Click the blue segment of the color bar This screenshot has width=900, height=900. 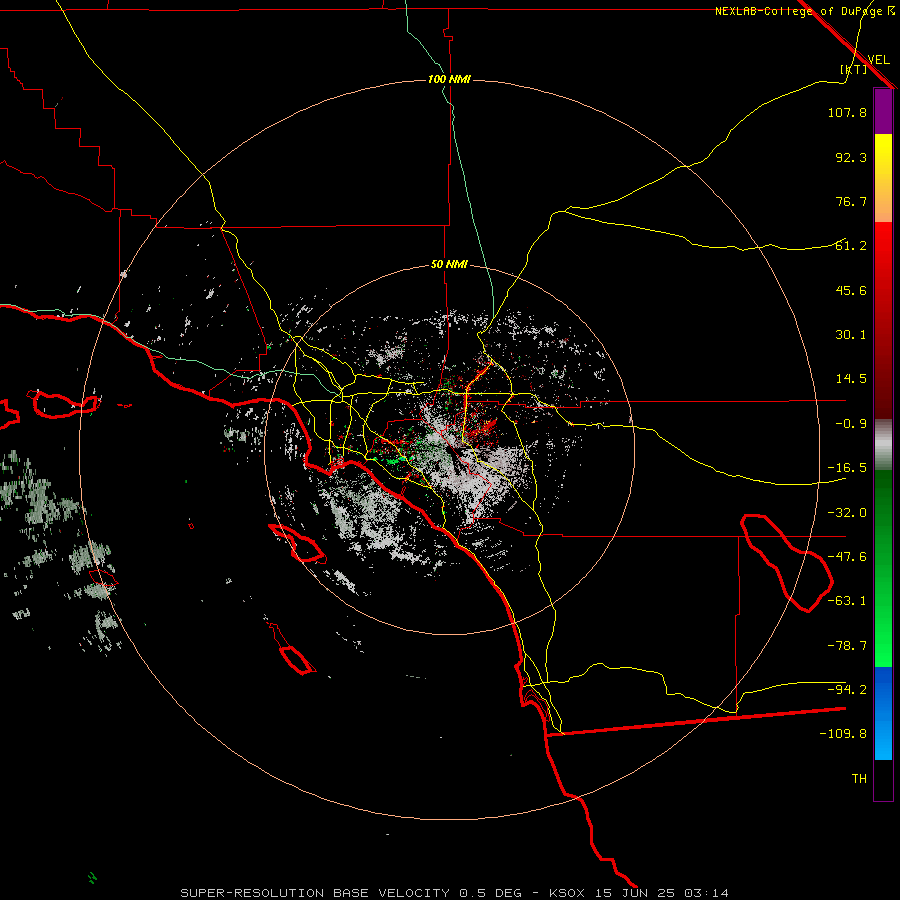click(x=883, y=713)
